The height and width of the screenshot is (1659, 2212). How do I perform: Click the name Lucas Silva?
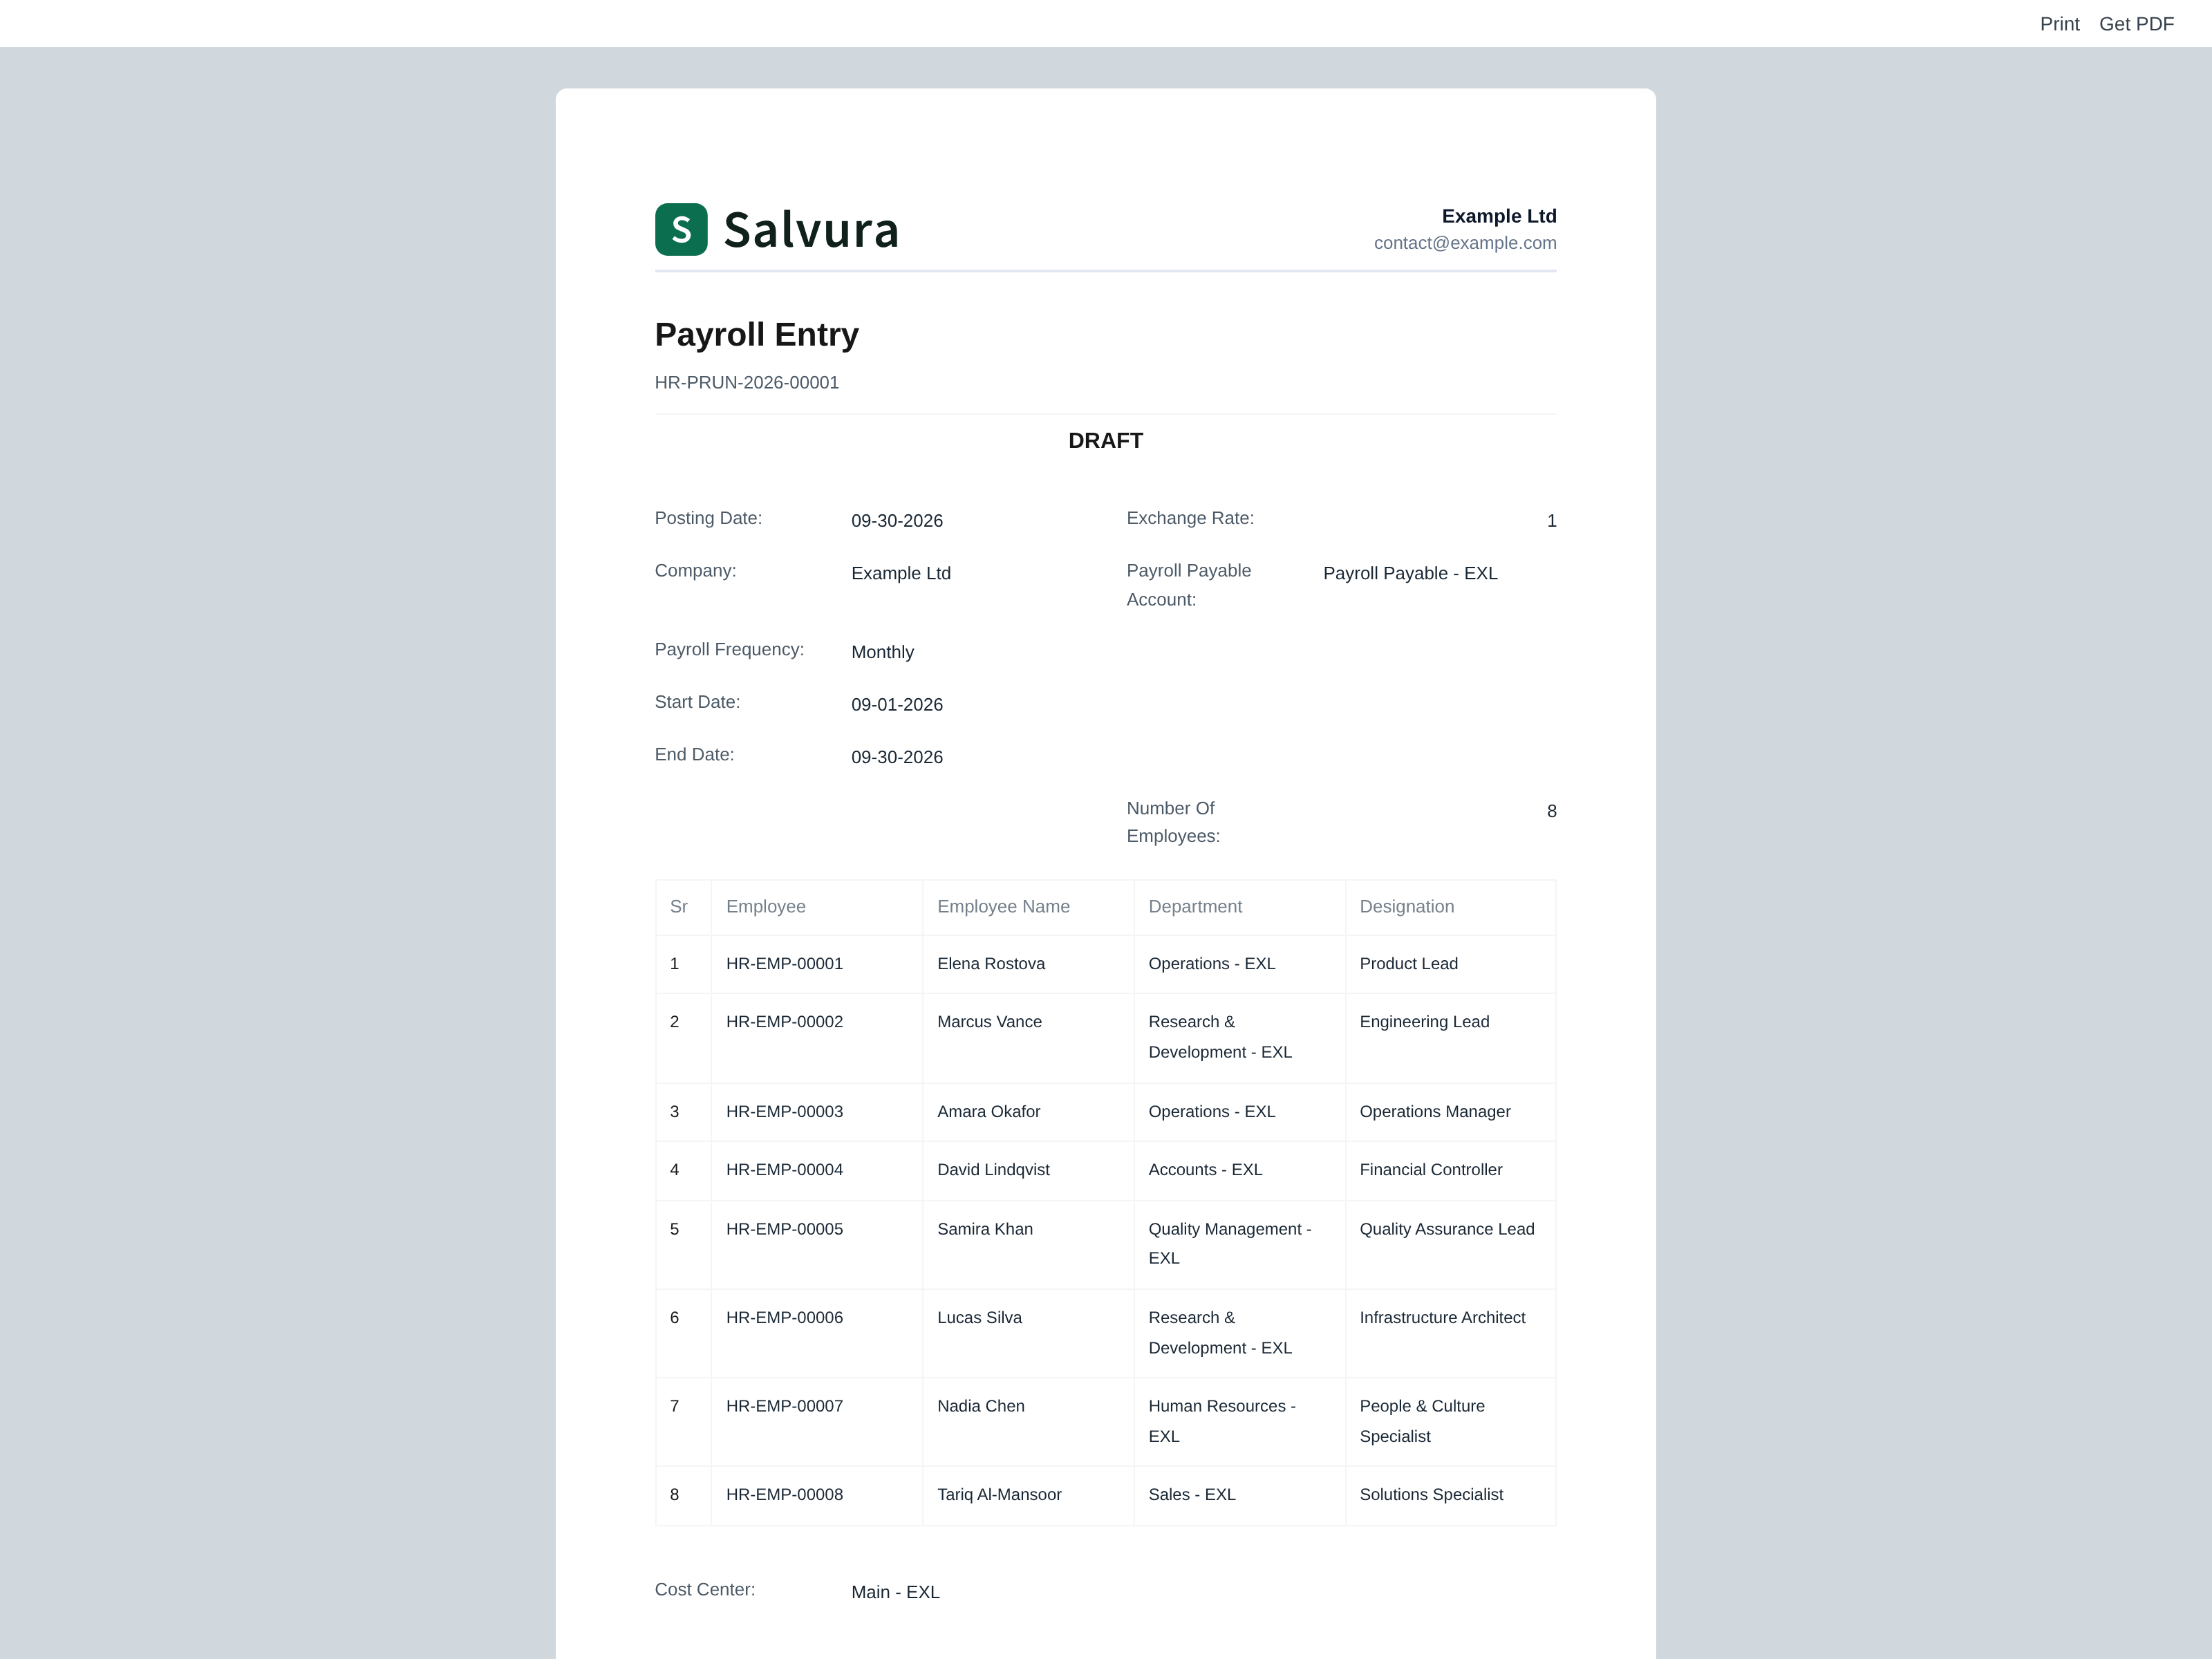click(979, 1318)
